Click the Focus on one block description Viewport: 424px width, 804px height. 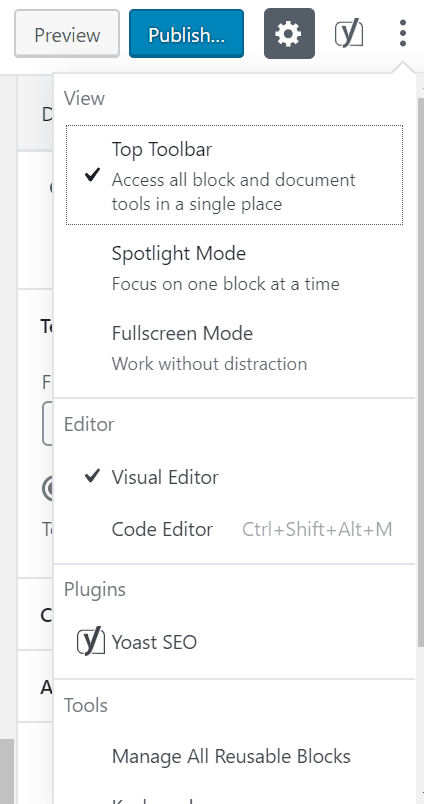click(226, 284)
